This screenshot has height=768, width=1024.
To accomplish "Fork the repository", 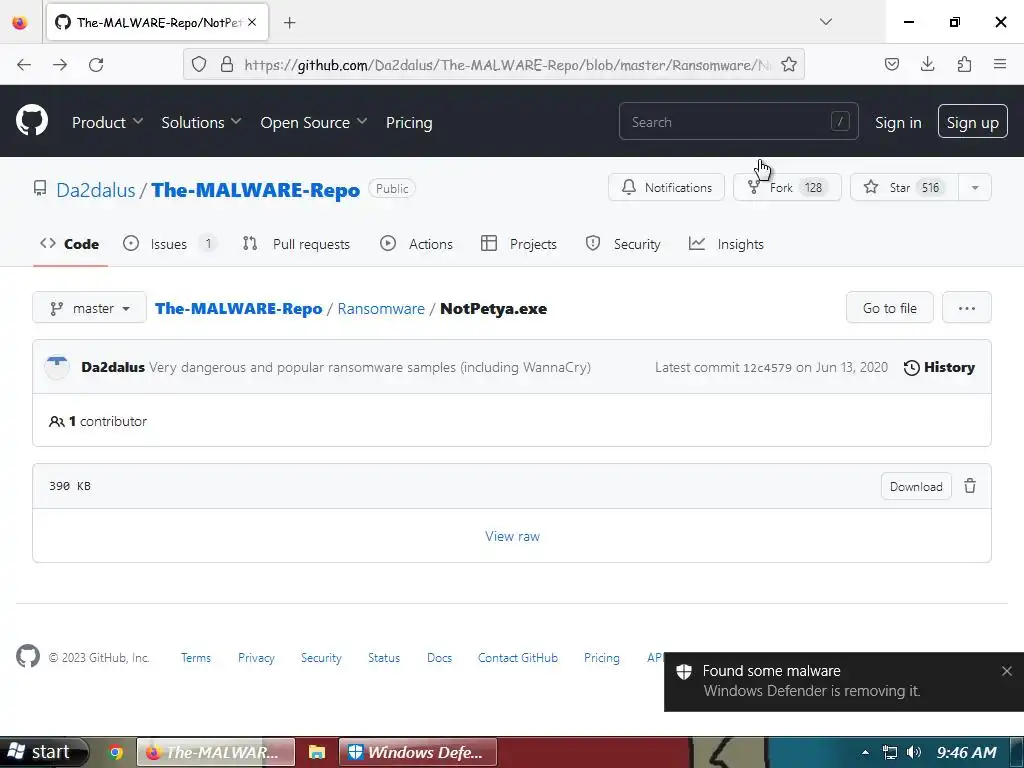I will [x=787, y=187].
